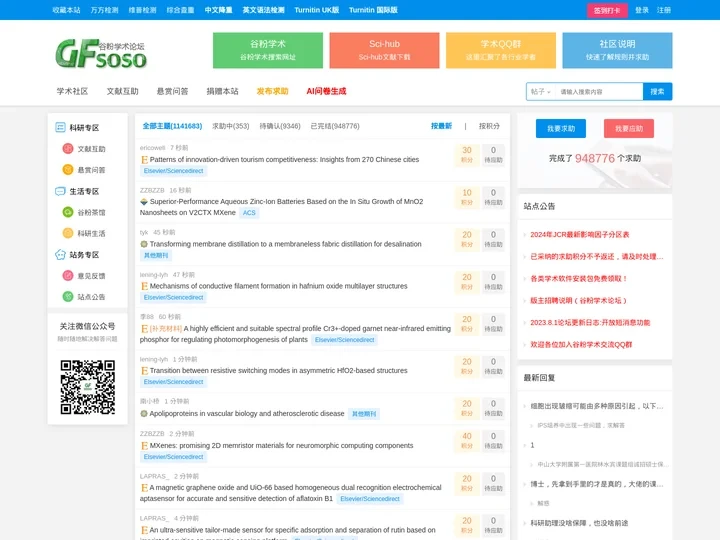The height and width of the screenshot is (540, 720).
Task: Open the 科研专区 section icon
Action: pyautogui.click(x=60, y=127)
